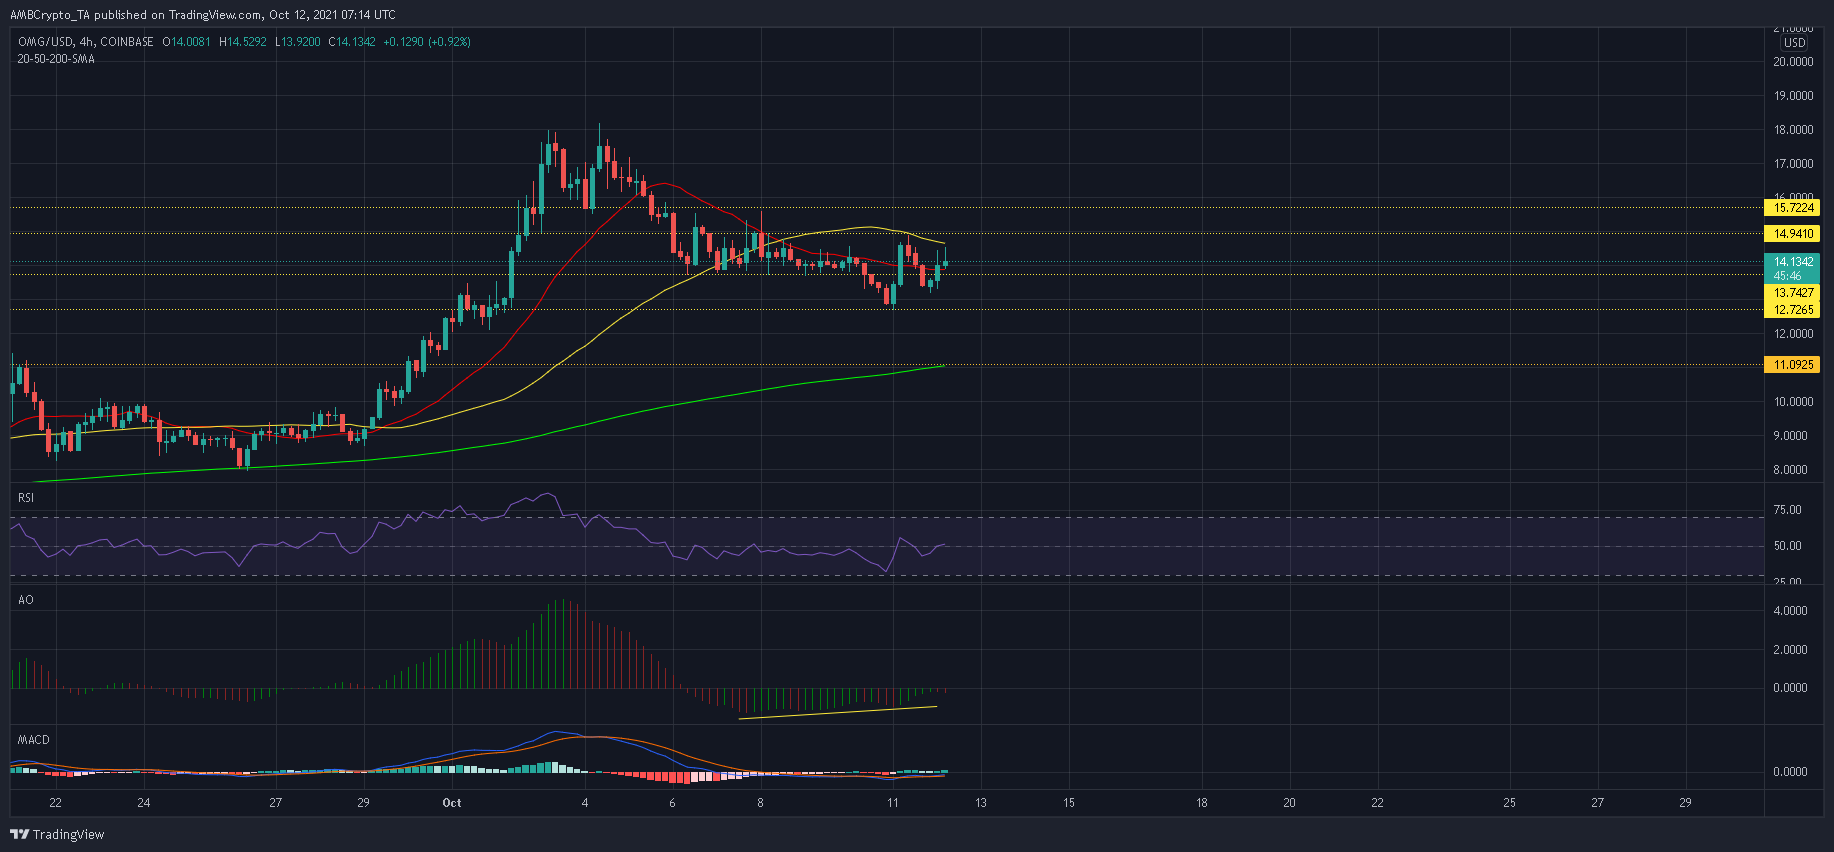Select the OMG/USD symbol label
The height and width of the screenshot is (852, 1834).
click(x=46, y=42)
